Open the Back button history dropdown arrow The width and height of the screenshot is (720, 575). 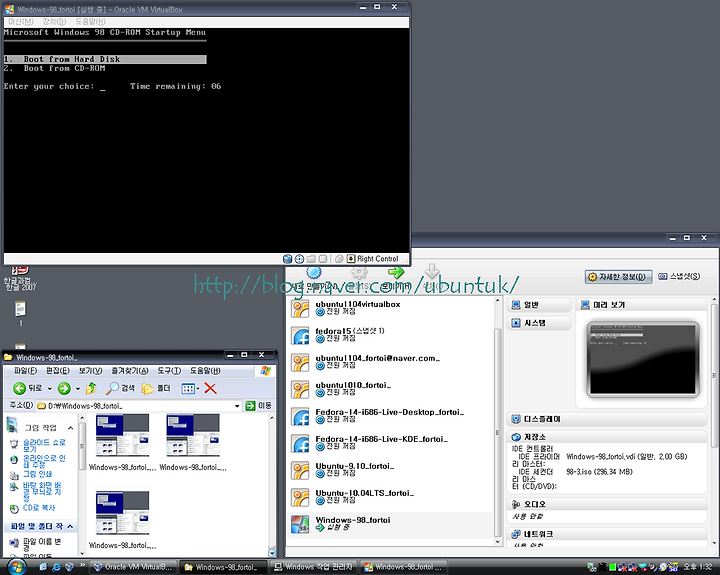(x=50, y=389)
